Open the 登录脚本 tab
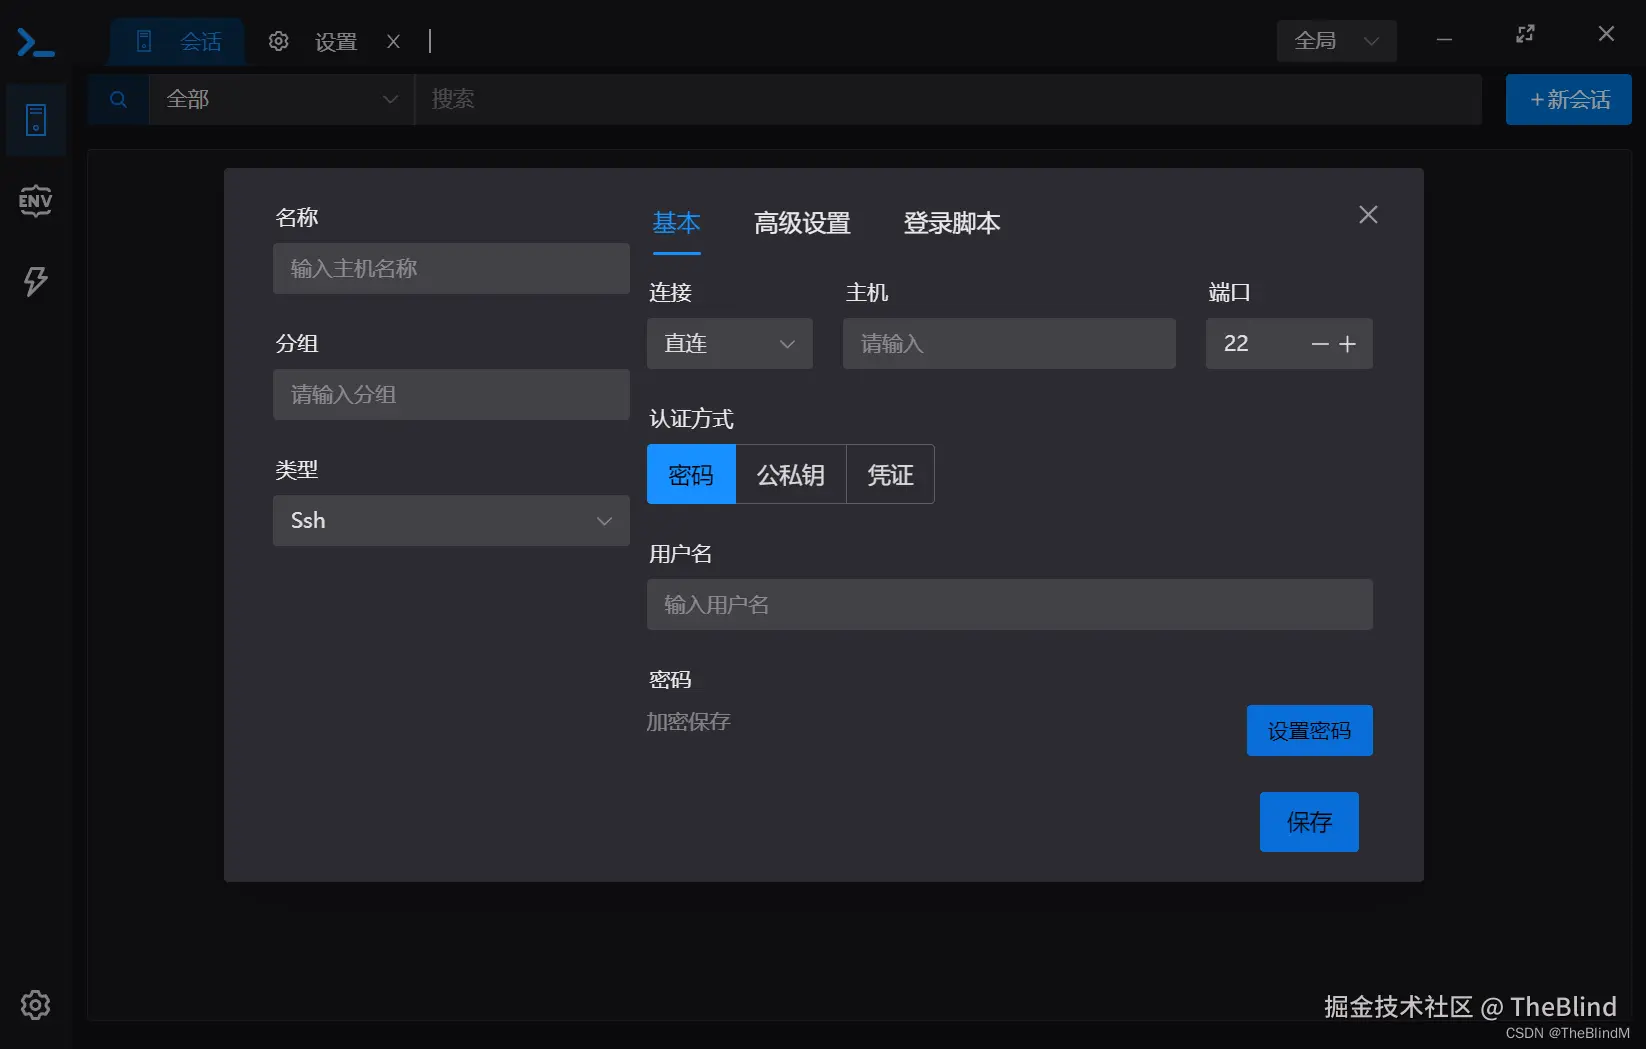This screenshot has height=1049, width=1646. (952, 223)
